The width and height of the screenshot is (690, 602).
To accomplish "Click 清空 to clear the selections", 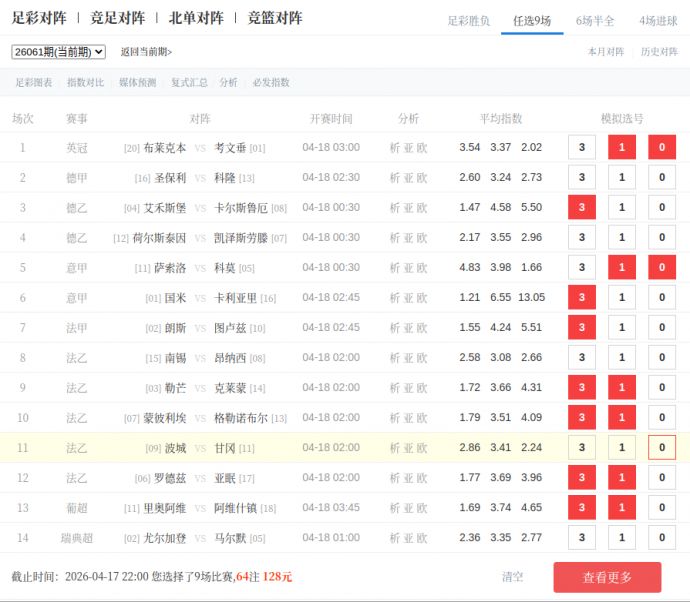I will coord(512,577).
